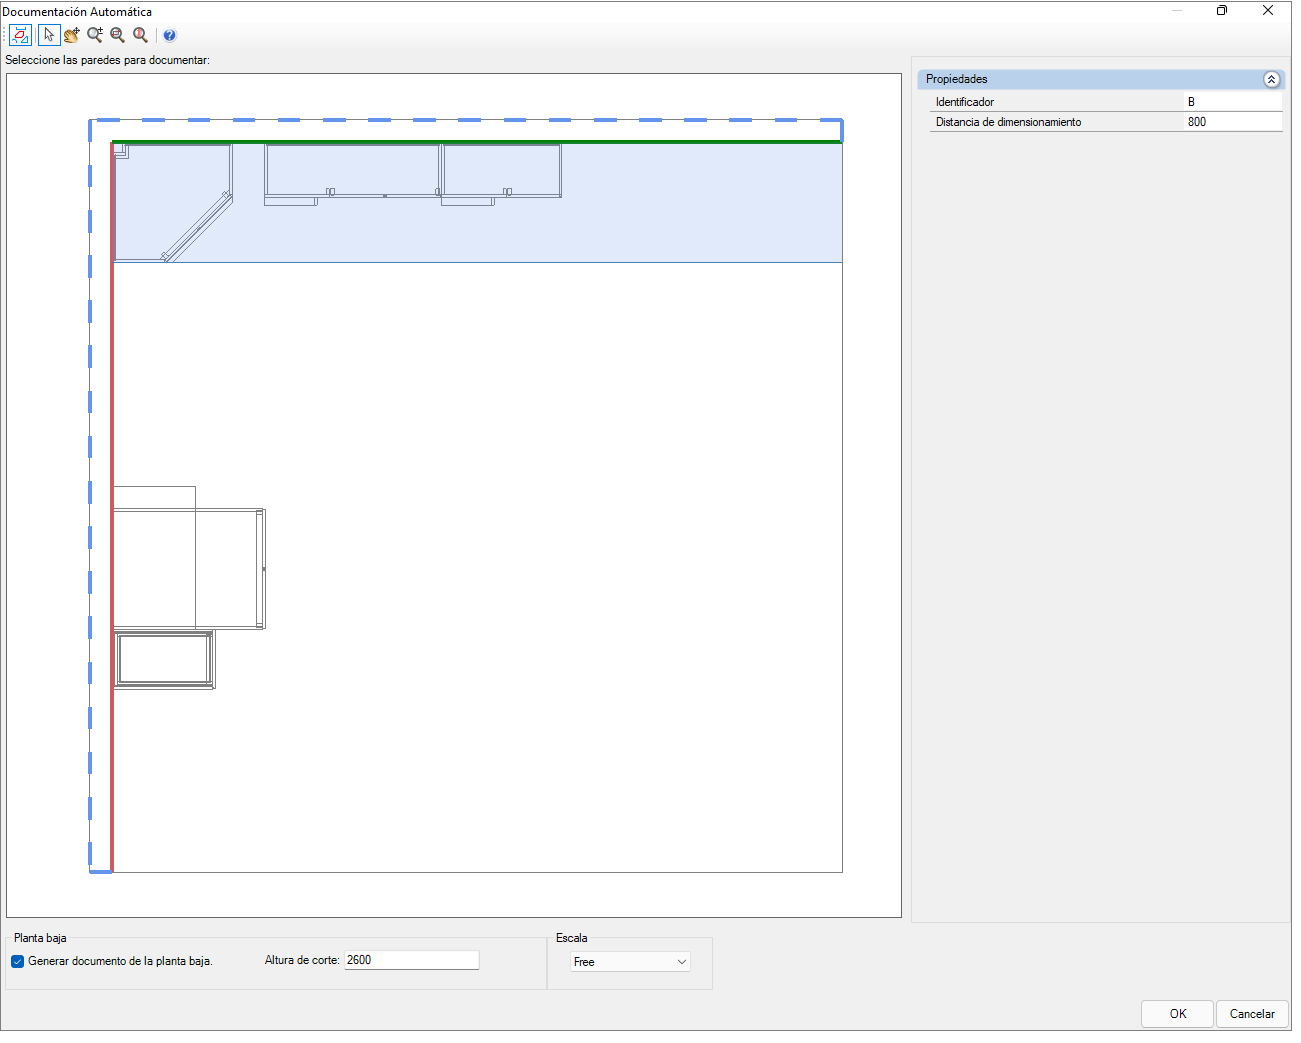This screenshot has height=1043, width=1301.
Task: Uncheck Generar documento de la planta baja
Action: point(17,961)
